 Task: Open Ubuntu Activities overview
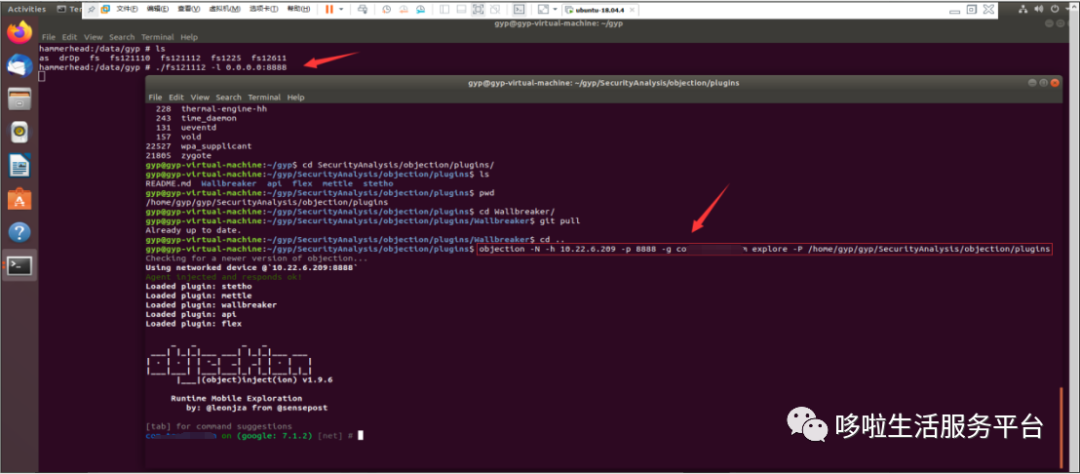coord(27,10)
